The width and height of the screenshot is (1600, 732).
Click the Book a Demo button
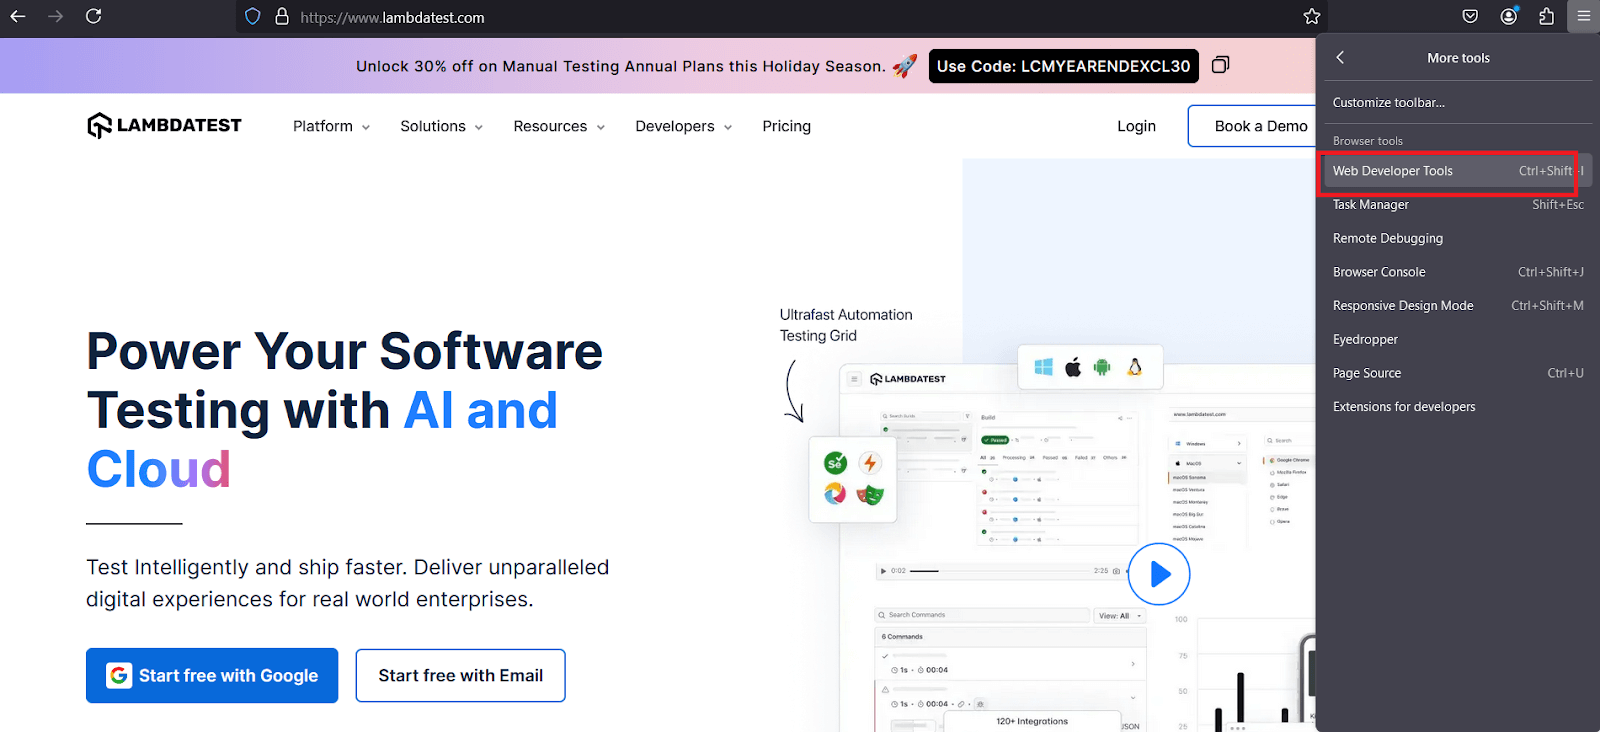click(1252, 126)
